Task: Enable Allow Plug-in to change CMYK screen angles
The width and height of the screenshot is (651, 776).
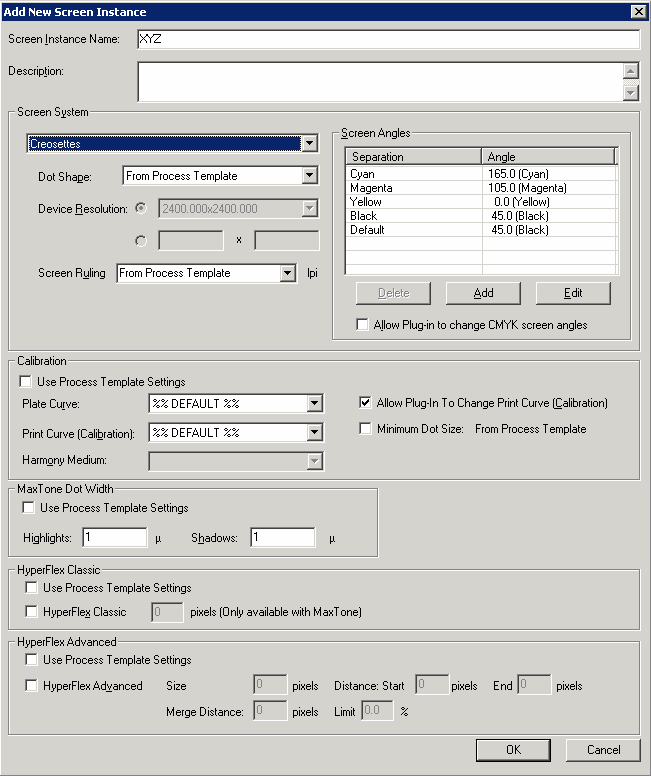Action: pos(363,325)
